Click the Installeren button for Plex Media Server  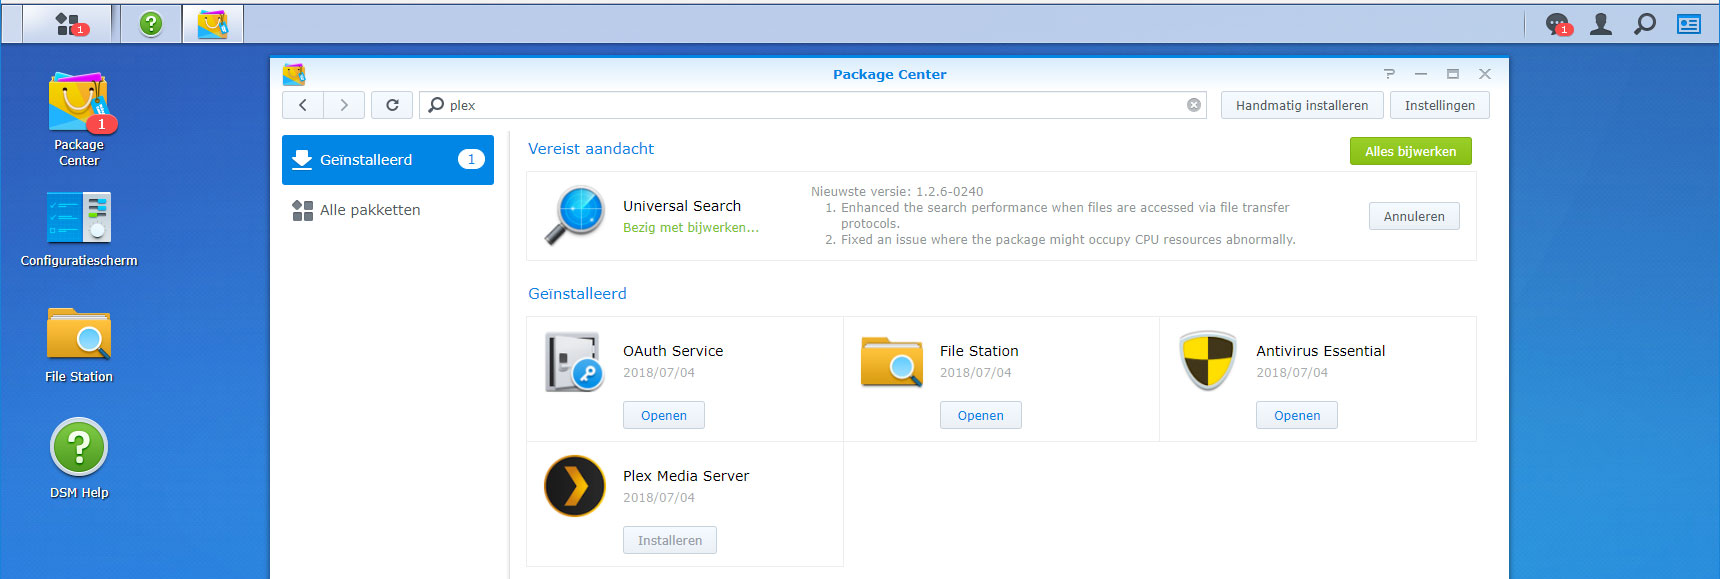point(670,540)
